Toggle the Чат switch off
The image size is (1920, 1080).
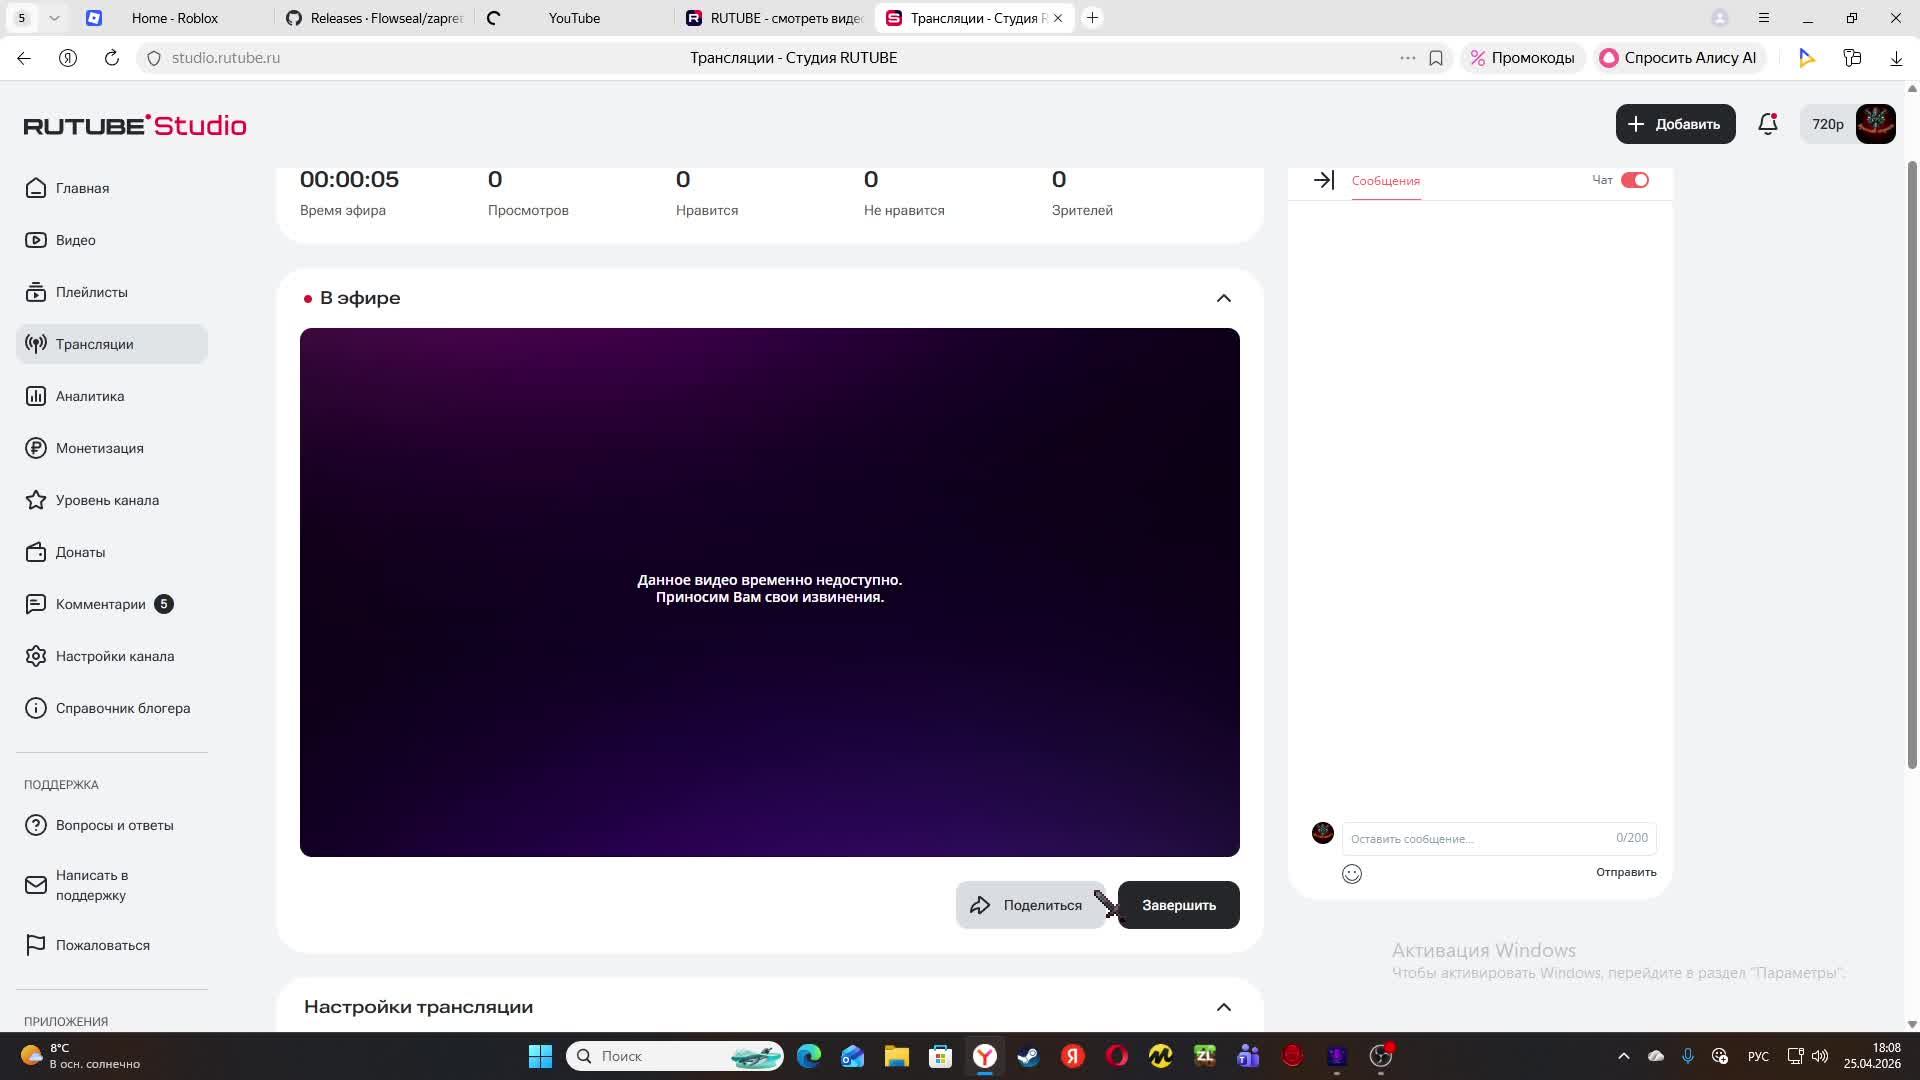pyautogui.click(x=1634, y=180)
